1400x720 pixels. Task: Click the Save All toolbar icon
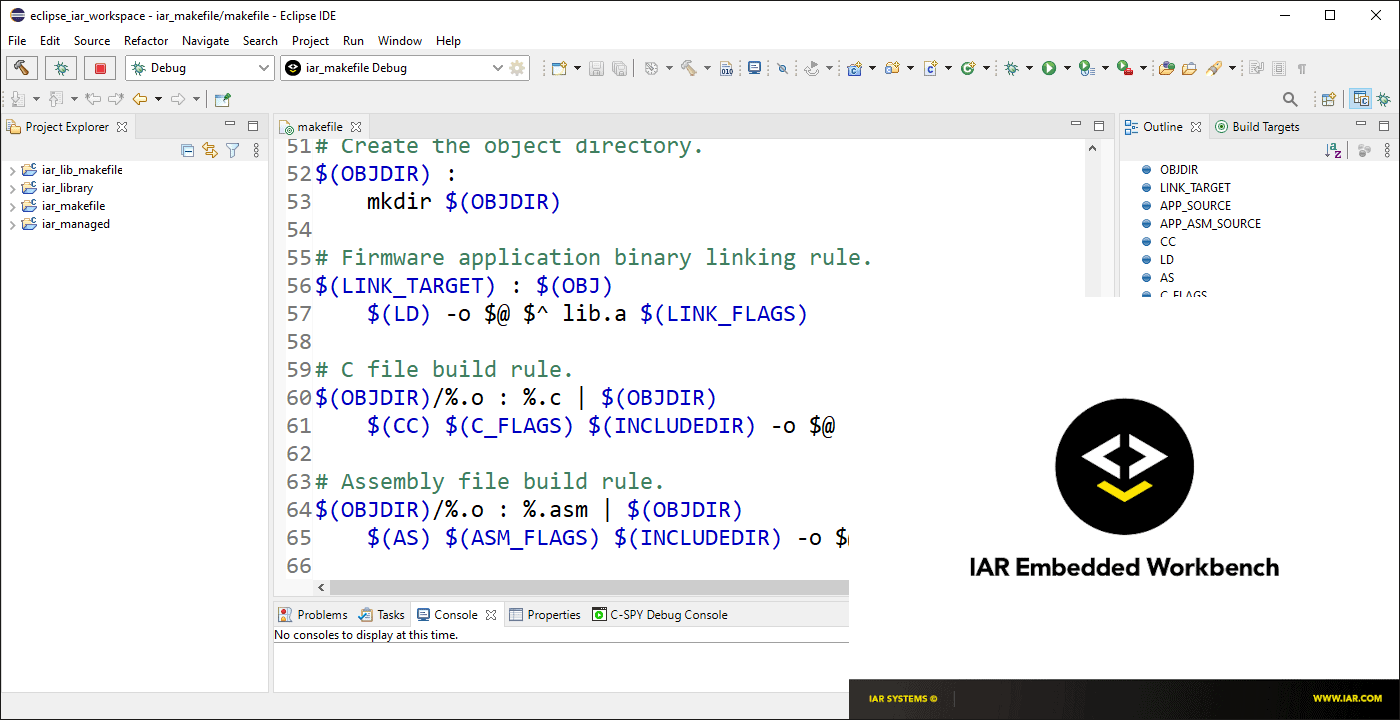[x=619, y=68]
